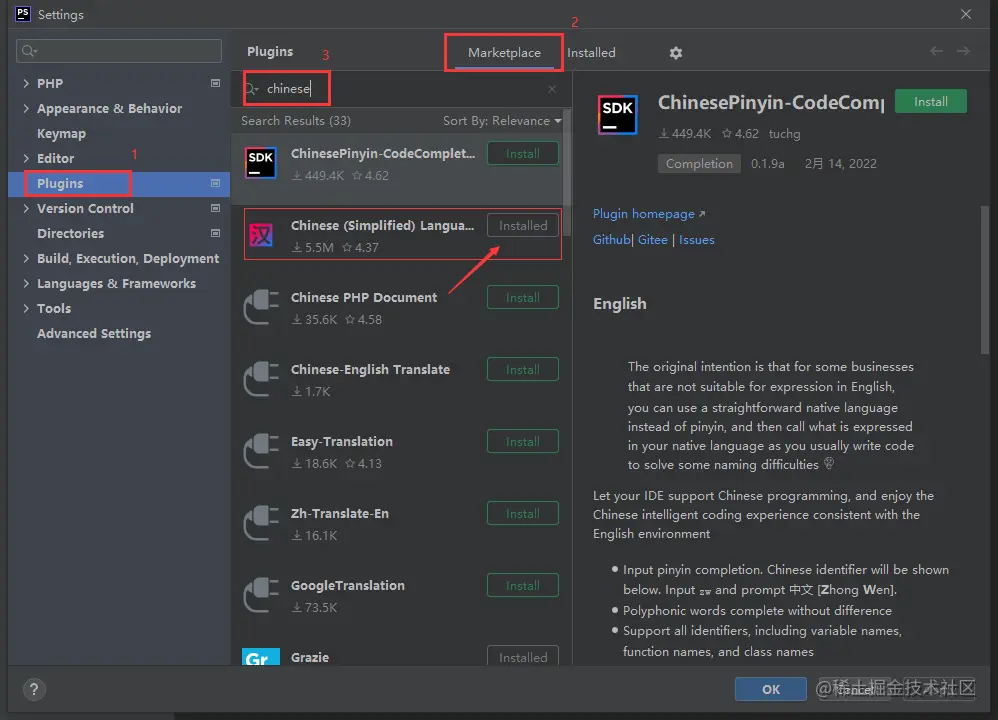The height and width of the screenshot is (720, 998).
Task: Click the Easy-Translation plug icon
Action: [261, 451]
